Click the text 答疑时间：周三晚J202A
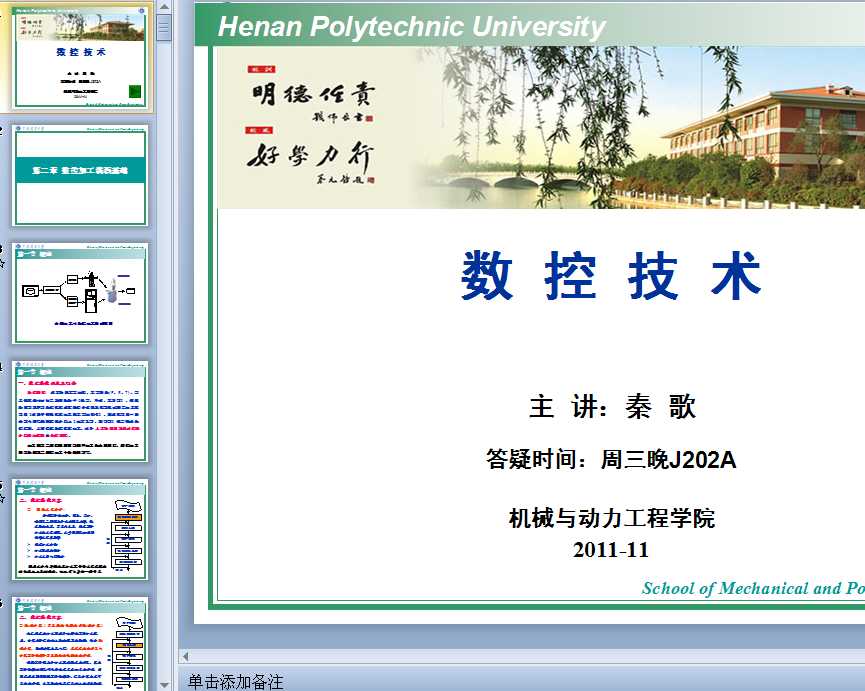 (x=611, y=459)
